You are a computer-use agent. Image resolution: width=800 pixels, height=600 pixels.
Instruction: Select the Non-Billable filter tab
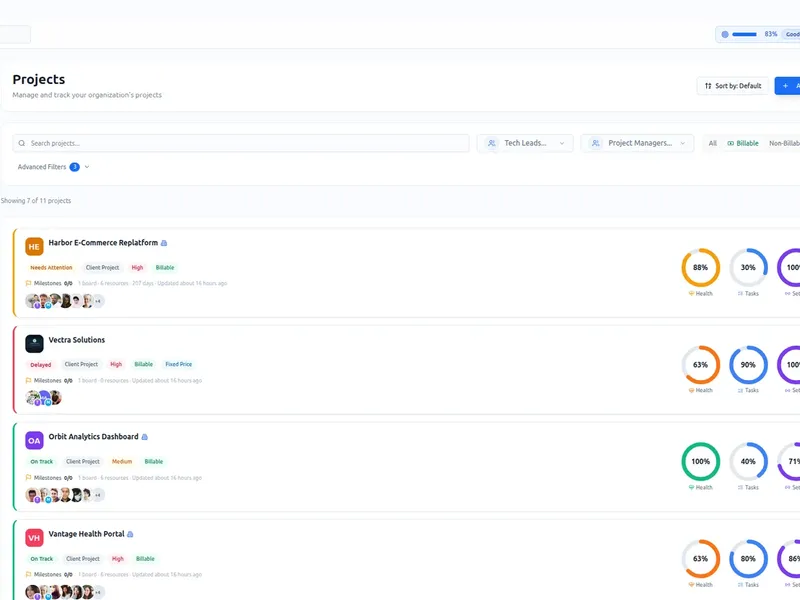click(x=784, y=143)
